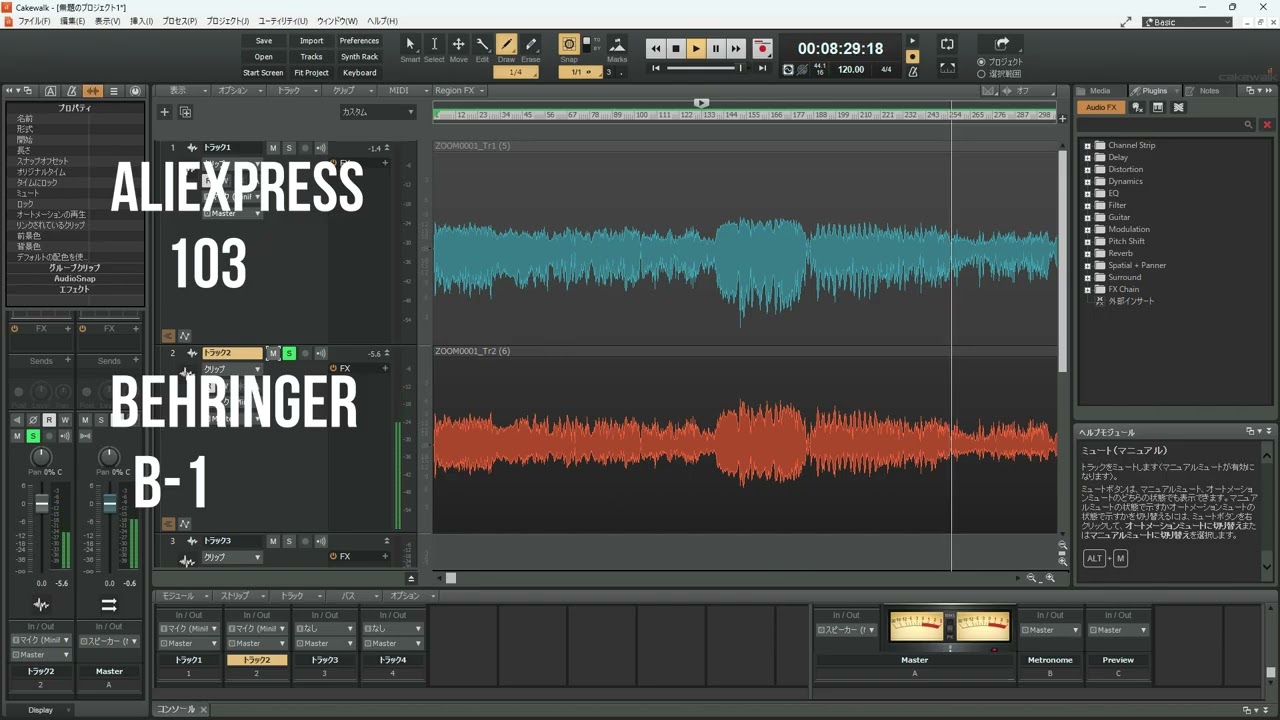The image size is (1280, 720).
Task: Adjust the トラック2 inspector volume fader
Action: click(x=42, y=504)
